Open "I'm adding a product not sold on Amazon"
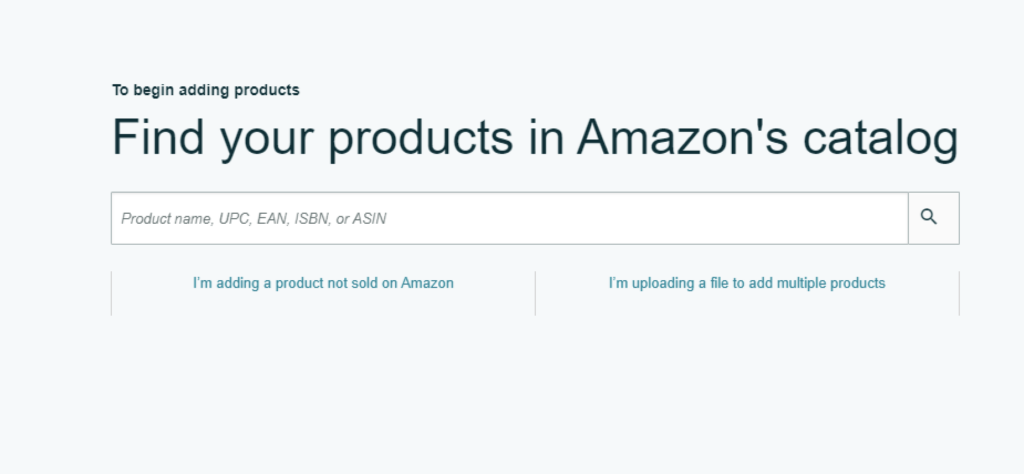The width and height of the screenshot is (1024, 474). tap(323, 283)
